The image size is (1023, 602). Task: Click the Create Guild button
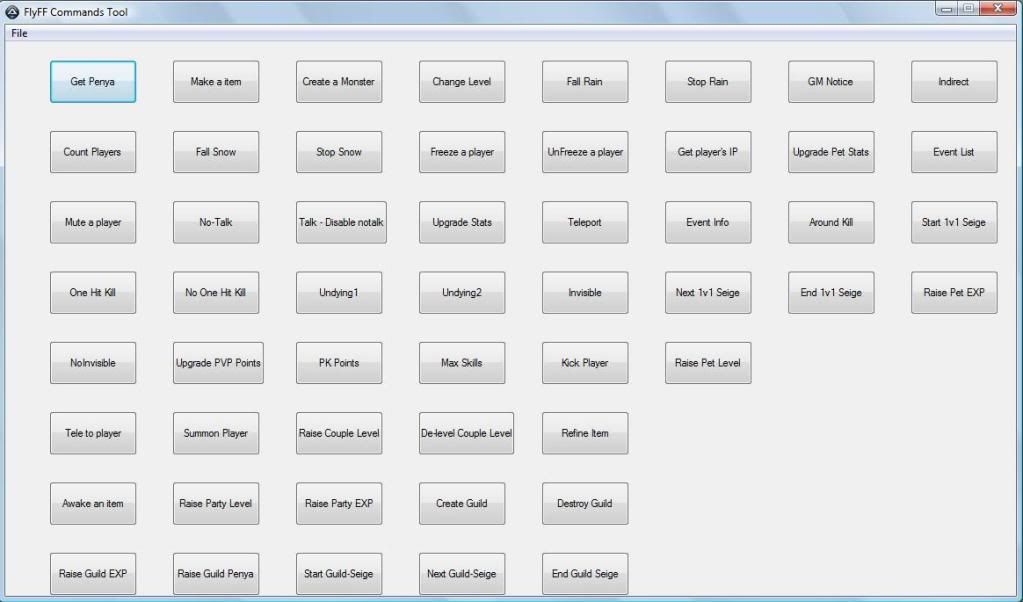coord(462,503)
